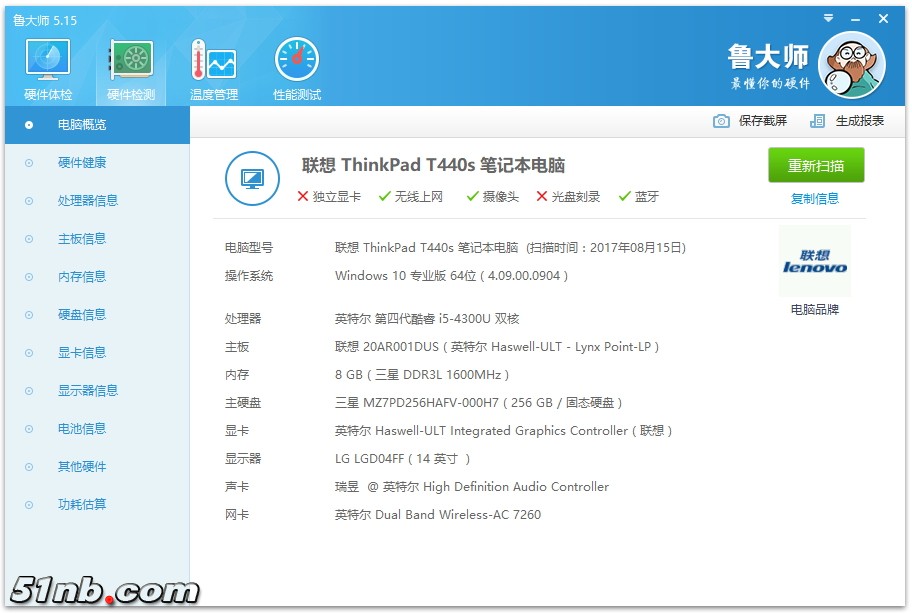The width and height of the screenshot is (912, 614).
Task: Click the 声卡 row label
Action: pyautogui.click(x=237, y=487)
